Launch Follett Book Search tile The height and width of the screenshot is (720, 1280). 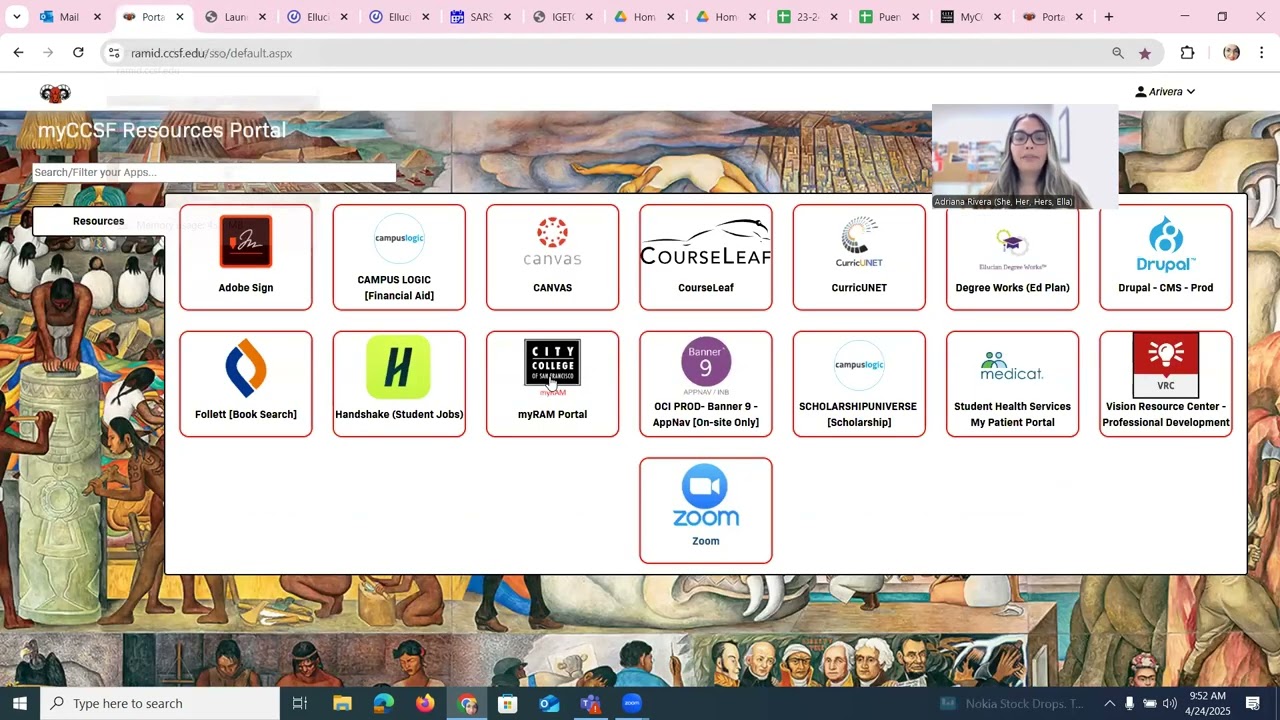pyautogui.click(x=246, y=384)
